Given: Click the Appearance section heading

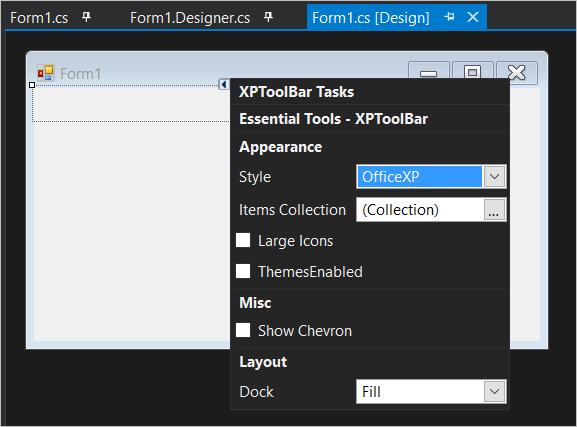Looking at the screenshot, I should [x=280, y=147].
